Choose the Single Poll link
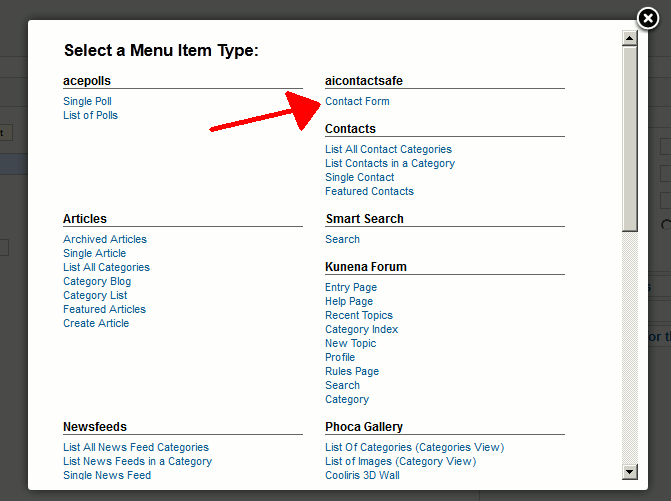The height and width of the screenshot is (501, 671). tap(87, 102)
